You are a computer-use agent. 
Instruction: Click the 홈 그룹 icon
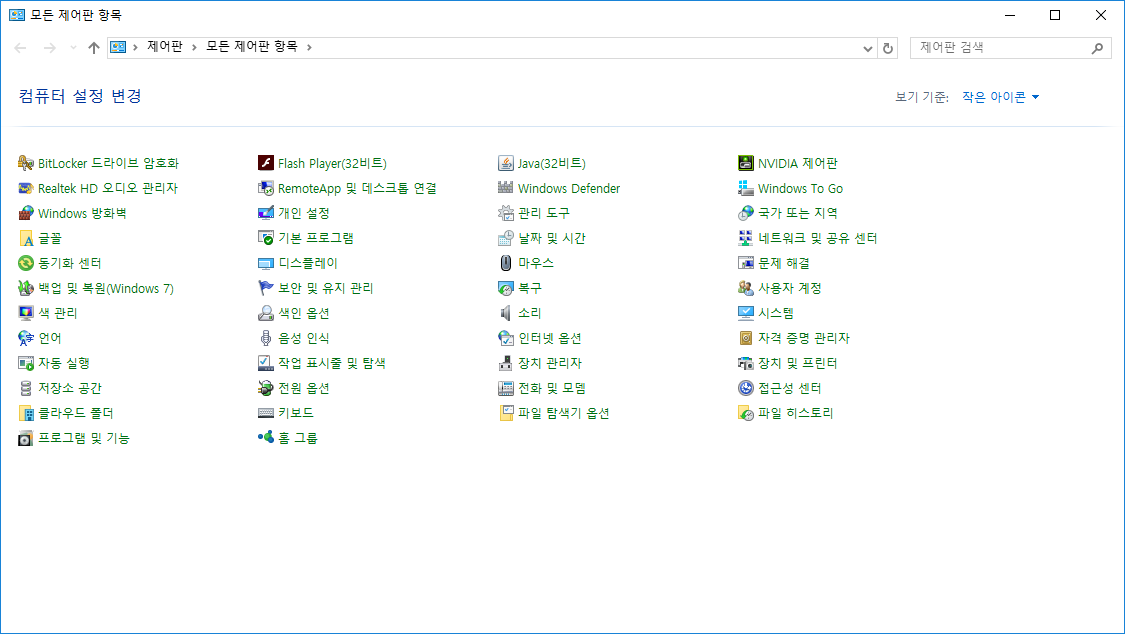point(266,438)
